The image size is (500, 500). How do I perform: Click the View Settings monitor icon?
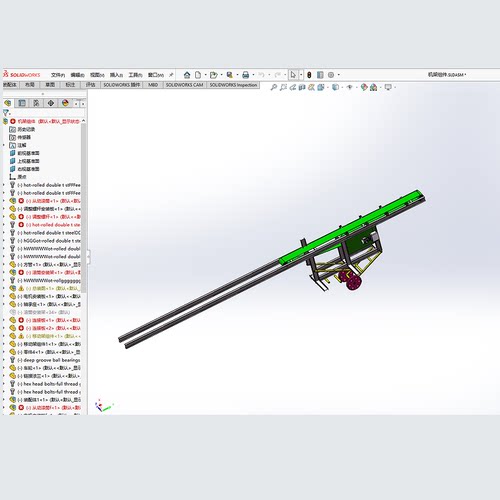388,87
